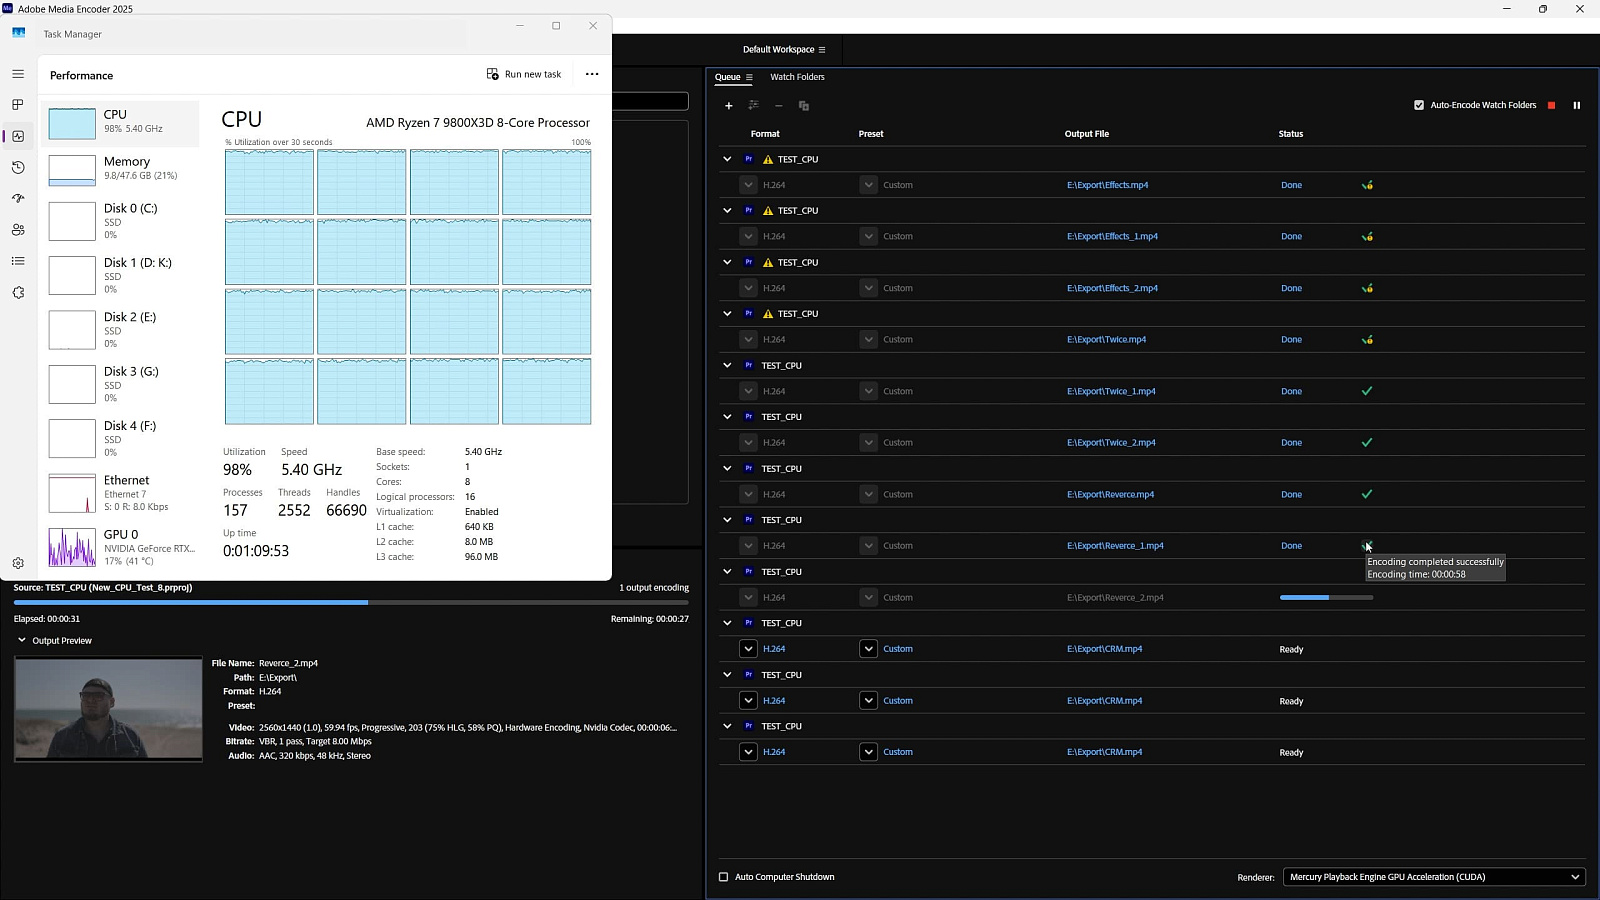Open format dropdown for first E:\Export\CRM.mp4 row
Image resolution: width=1600 pixels, height=900 pixels.
(x=748, y=649)
